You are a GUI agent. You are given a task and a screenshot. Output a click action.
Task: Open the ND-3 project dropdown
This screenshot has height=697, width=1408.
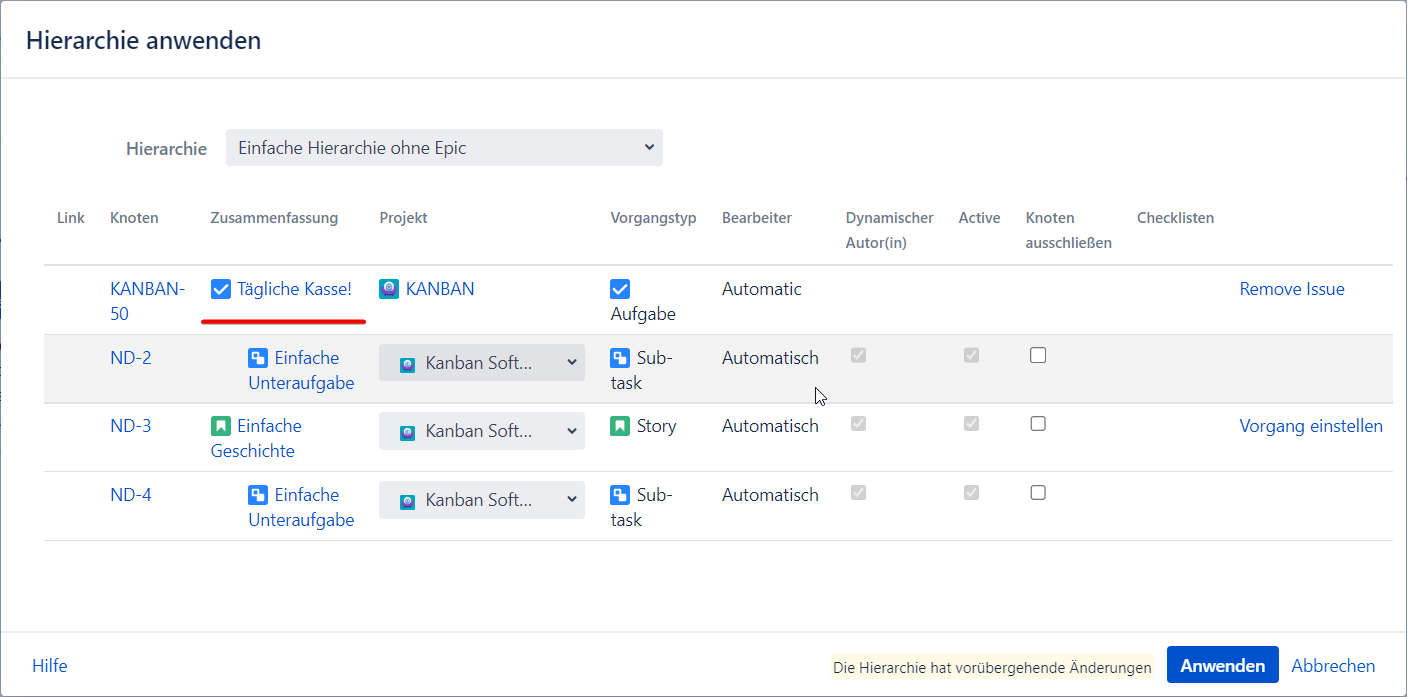[x=481, y=431]
